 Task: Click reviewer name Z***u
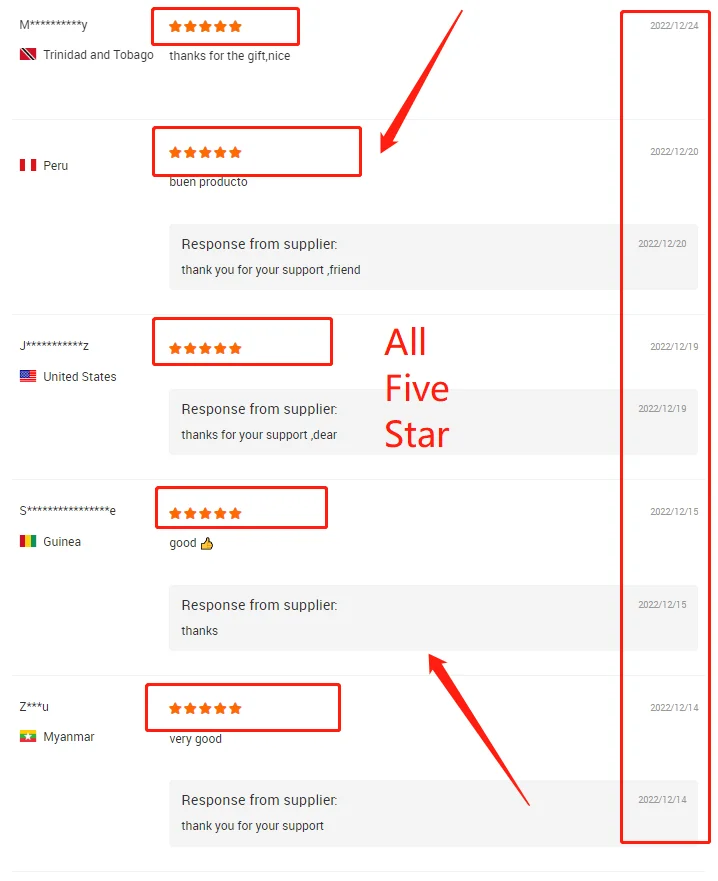[x=34, y=707]
